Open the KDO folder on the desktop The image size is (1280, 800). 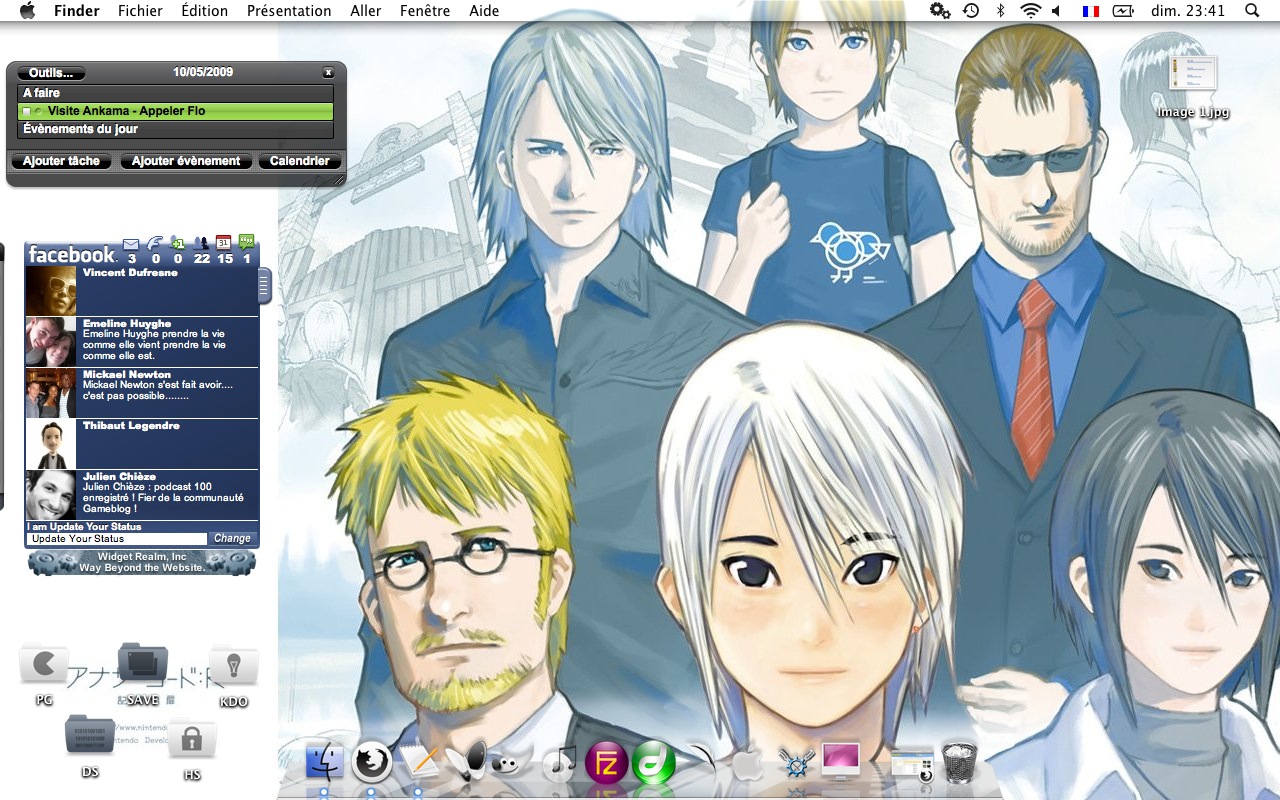pyautogui.click(x=233, y=666)
